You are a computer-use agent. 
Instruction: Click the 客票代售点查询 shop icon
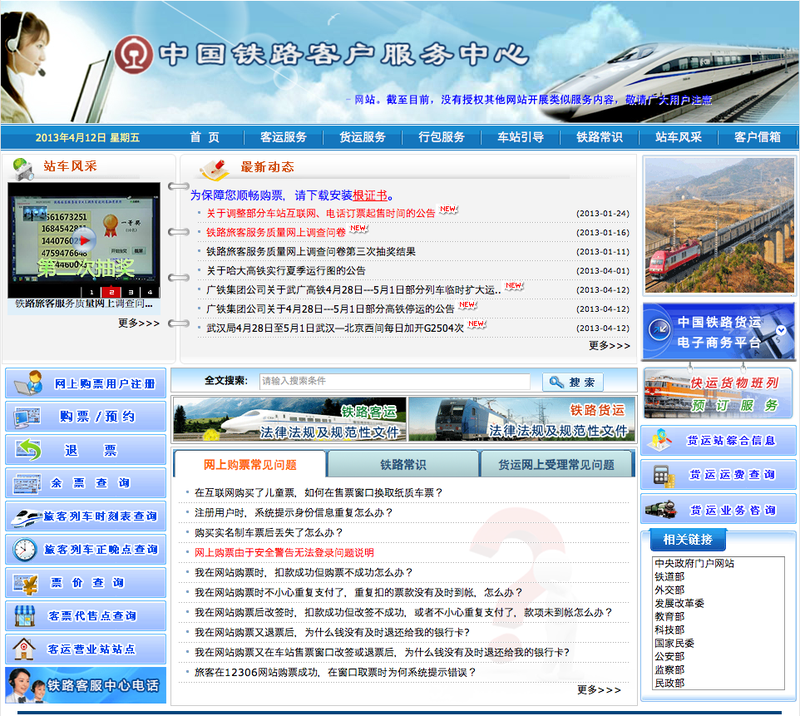pos(24,616)
